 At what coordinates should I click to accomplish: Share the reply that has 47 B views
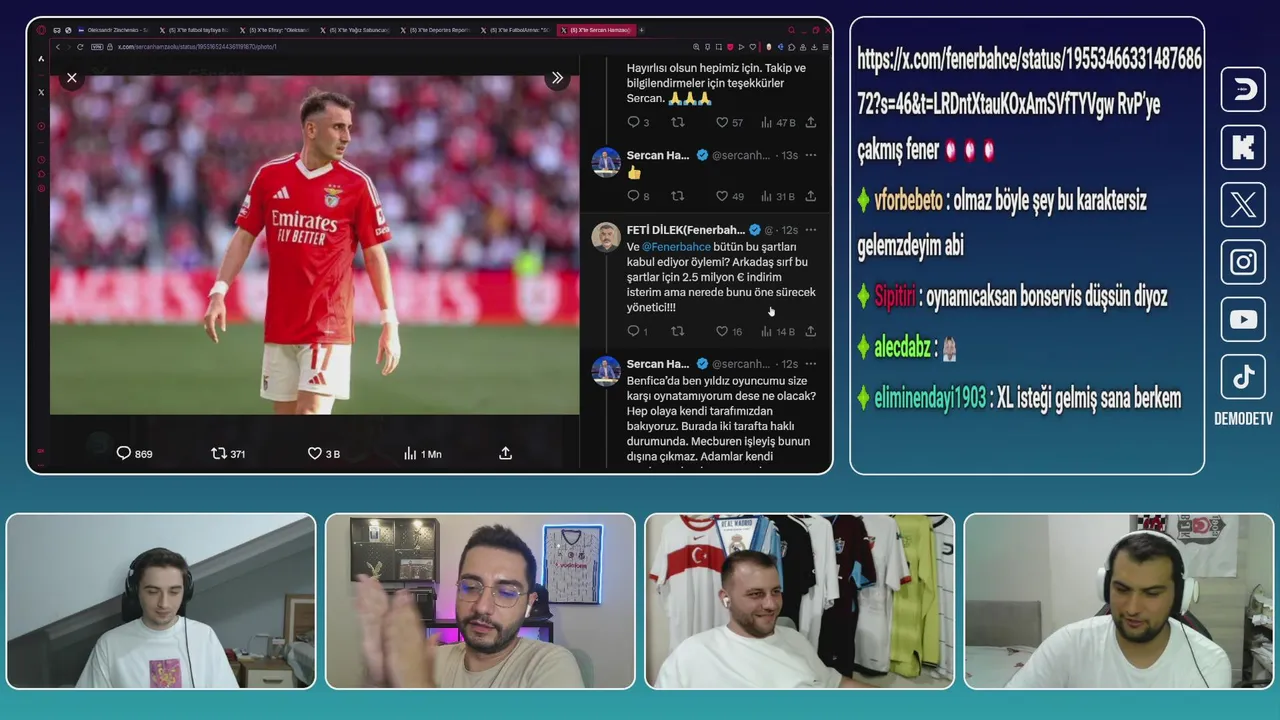(x=810, y=122)
